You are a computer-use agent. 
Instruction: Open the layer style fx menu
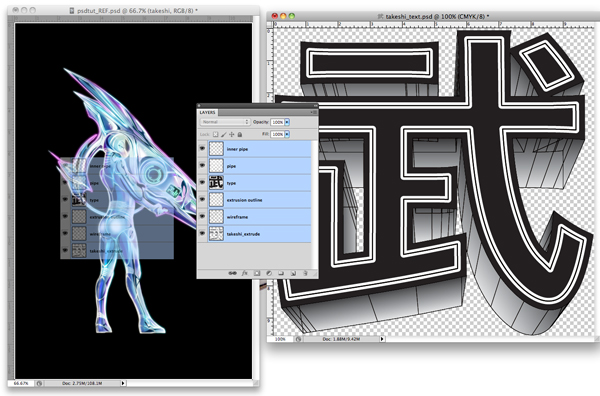[245, 273]
